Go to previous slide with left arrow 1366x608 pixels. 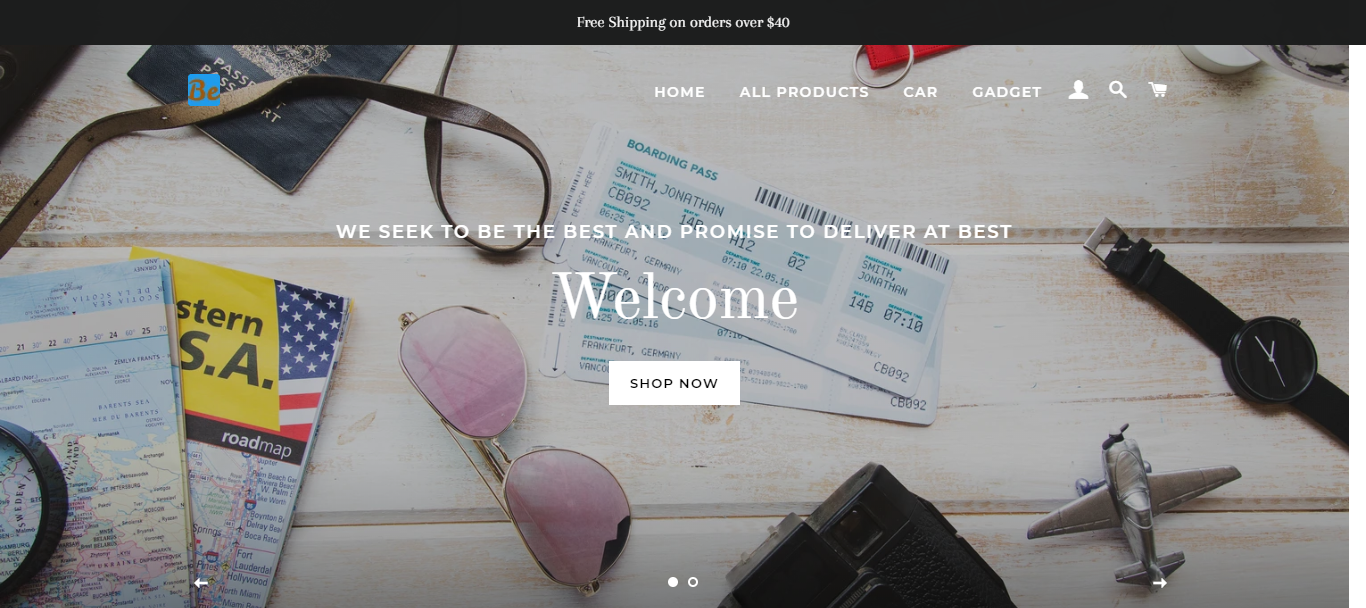(x=200, y=582)
